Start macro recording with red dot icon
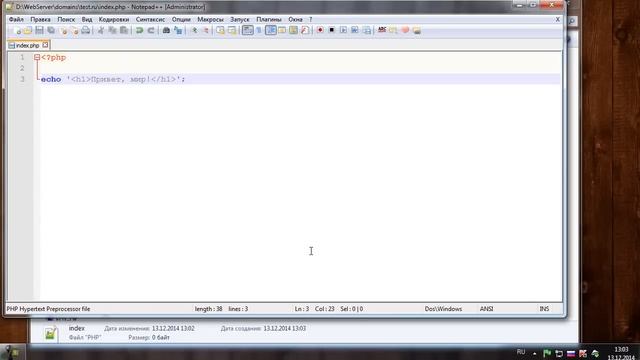Image resolution: width=640 pixels, height=360 pixels. 320,30
